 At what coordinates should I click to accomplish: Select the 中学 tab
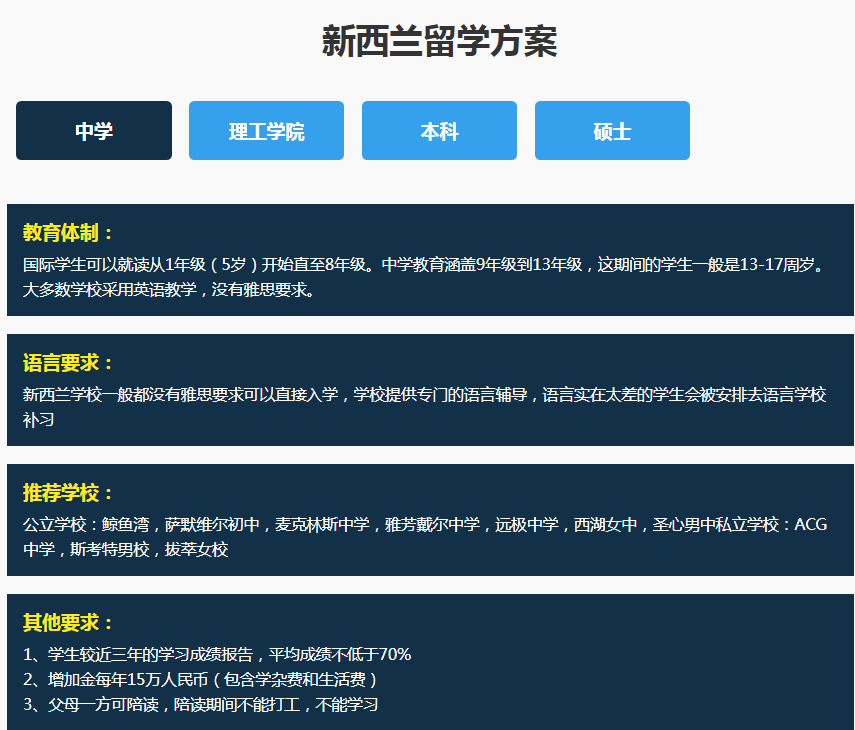coord(94,130)
